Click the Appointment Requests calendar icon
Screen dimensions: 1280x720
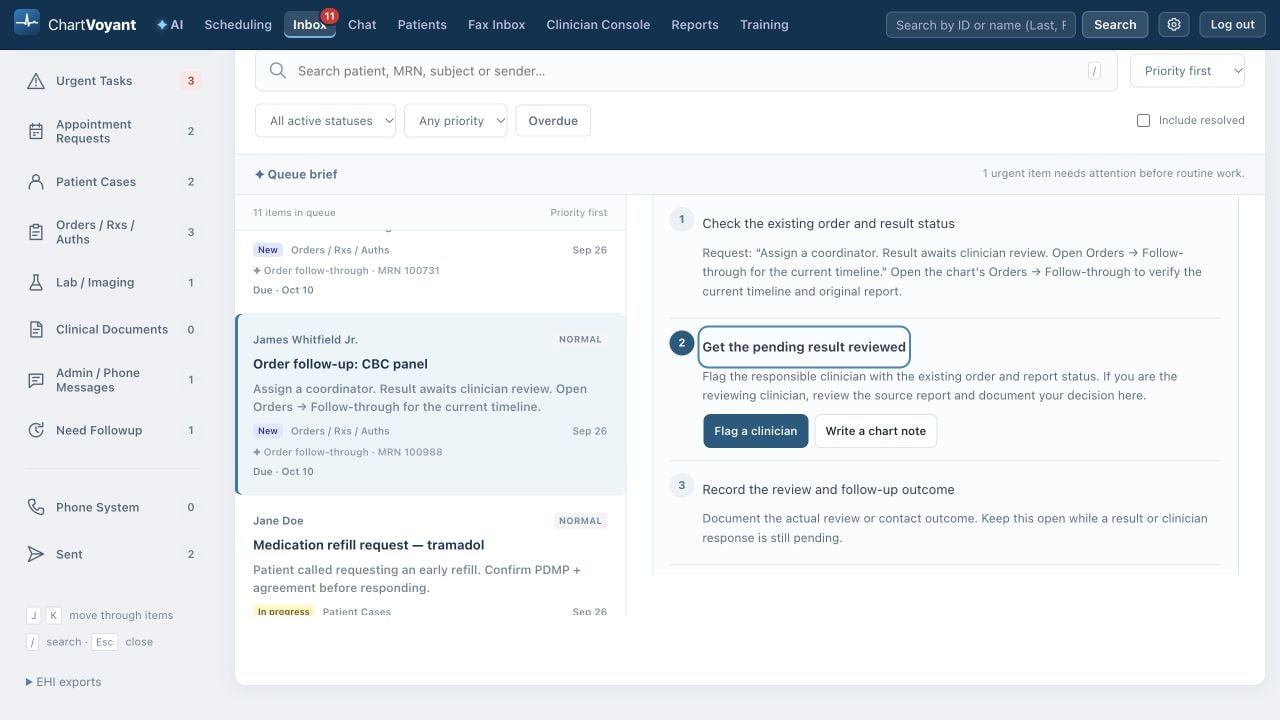tap(36, 131)
